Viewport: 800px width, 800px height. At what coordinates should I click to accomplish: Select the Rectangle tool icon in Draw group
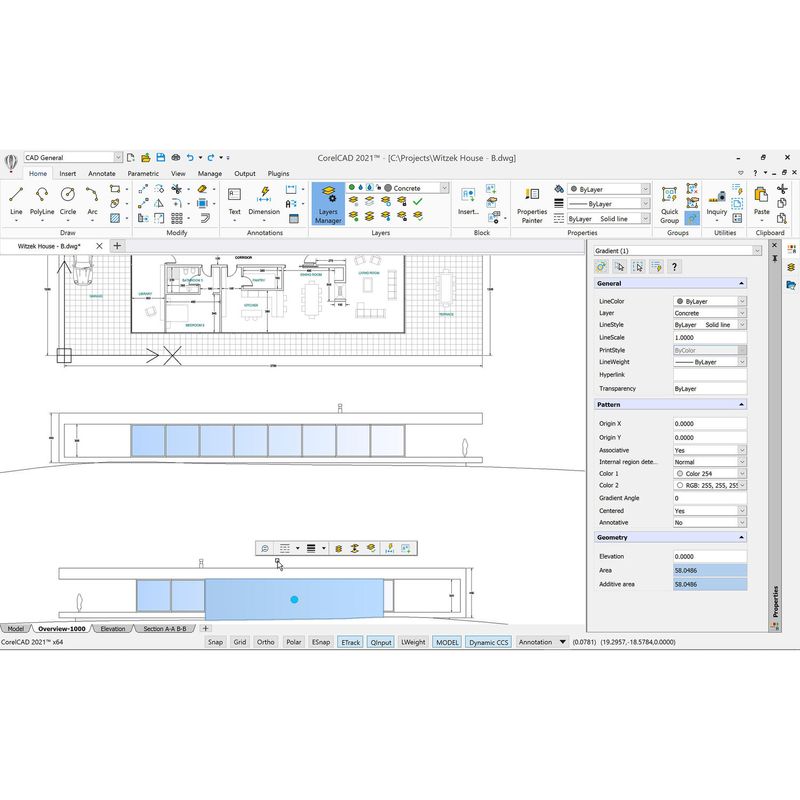click(x=115, y=189)
